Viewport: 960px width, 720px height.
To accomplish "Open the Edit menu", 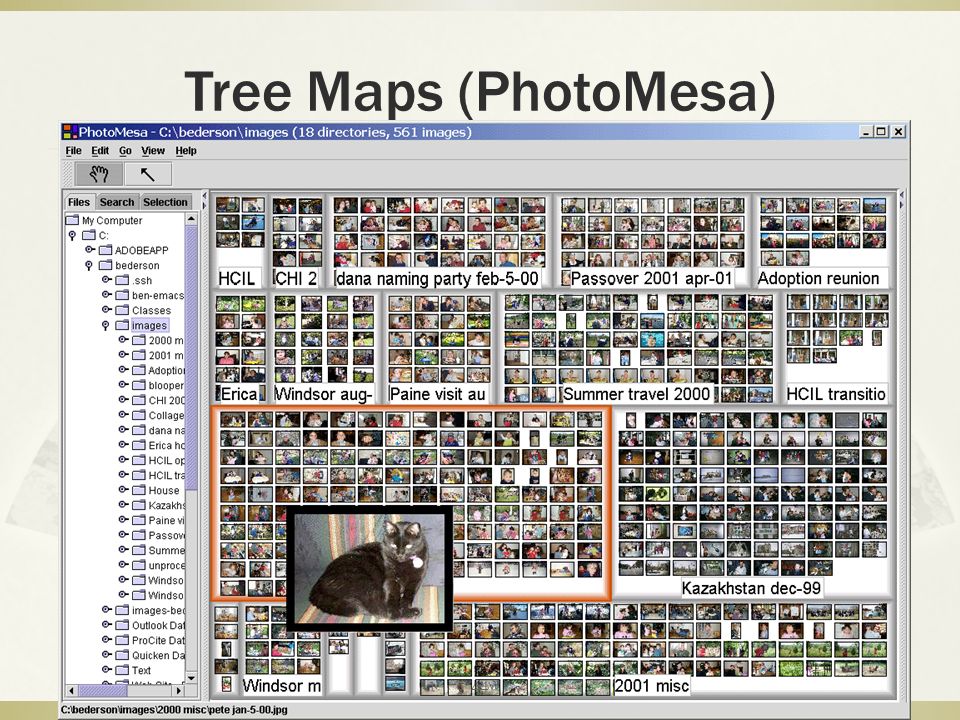I will tap(100, 151).
